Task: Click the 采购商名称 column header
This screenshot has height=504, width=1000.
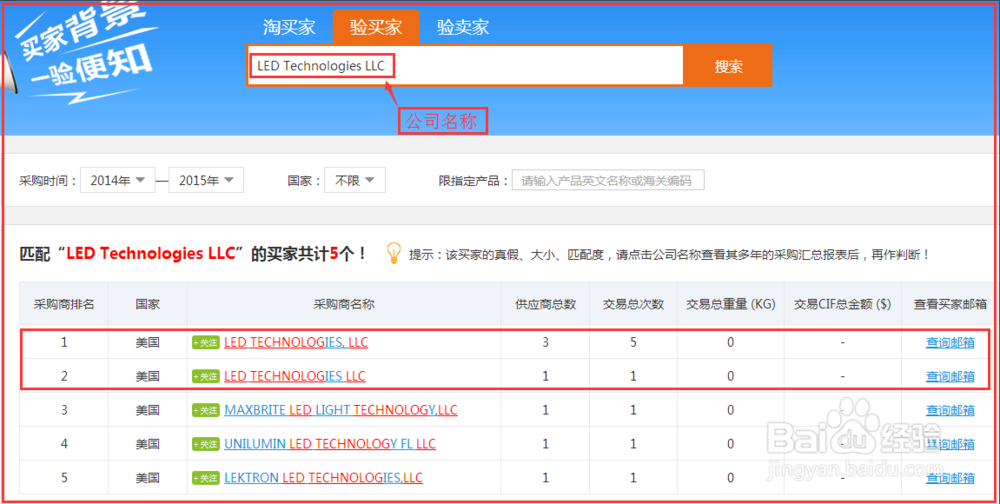Action: 344,304
